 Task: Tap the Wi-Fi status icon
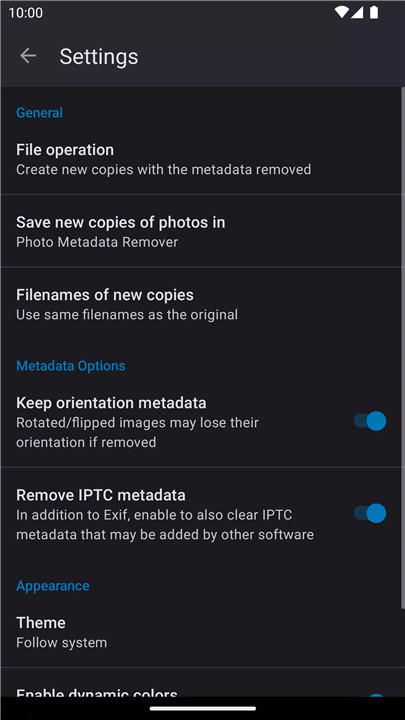pyautogui.click(x=342, y=12)
